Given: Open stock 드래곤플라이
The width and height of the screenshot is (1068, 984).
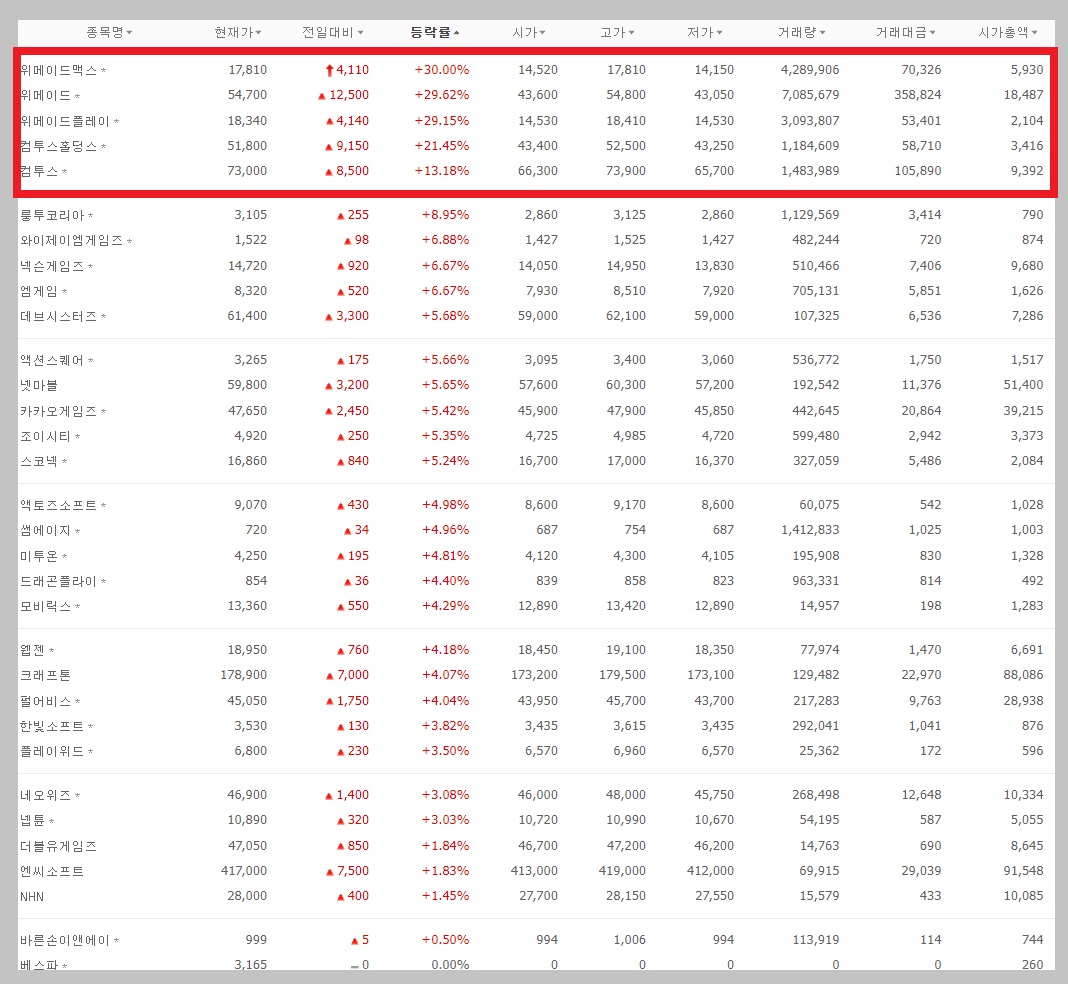Looking at the screenshot, I should click(x=59, y=582).
